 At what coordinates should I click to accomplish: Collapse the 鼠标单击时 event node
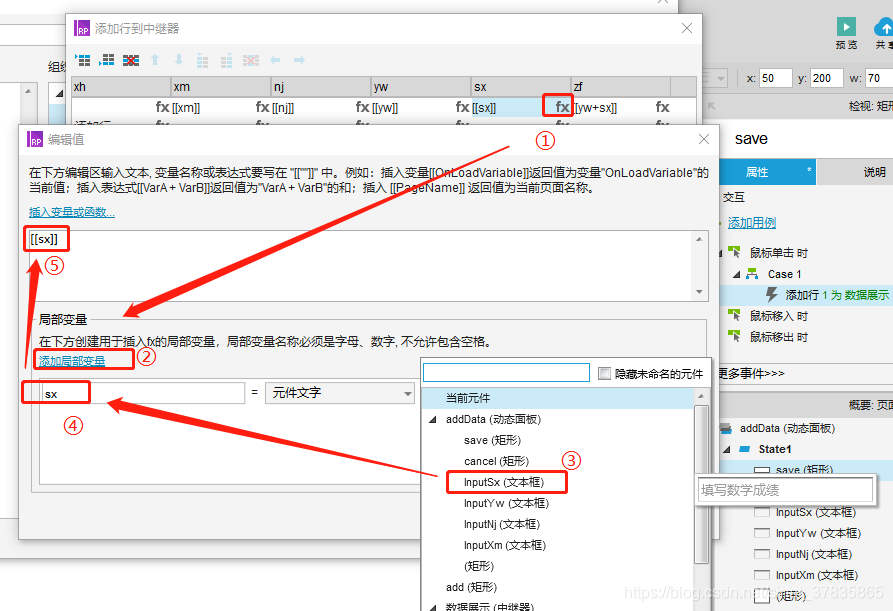pyautogui.click(x=720, y=253)
